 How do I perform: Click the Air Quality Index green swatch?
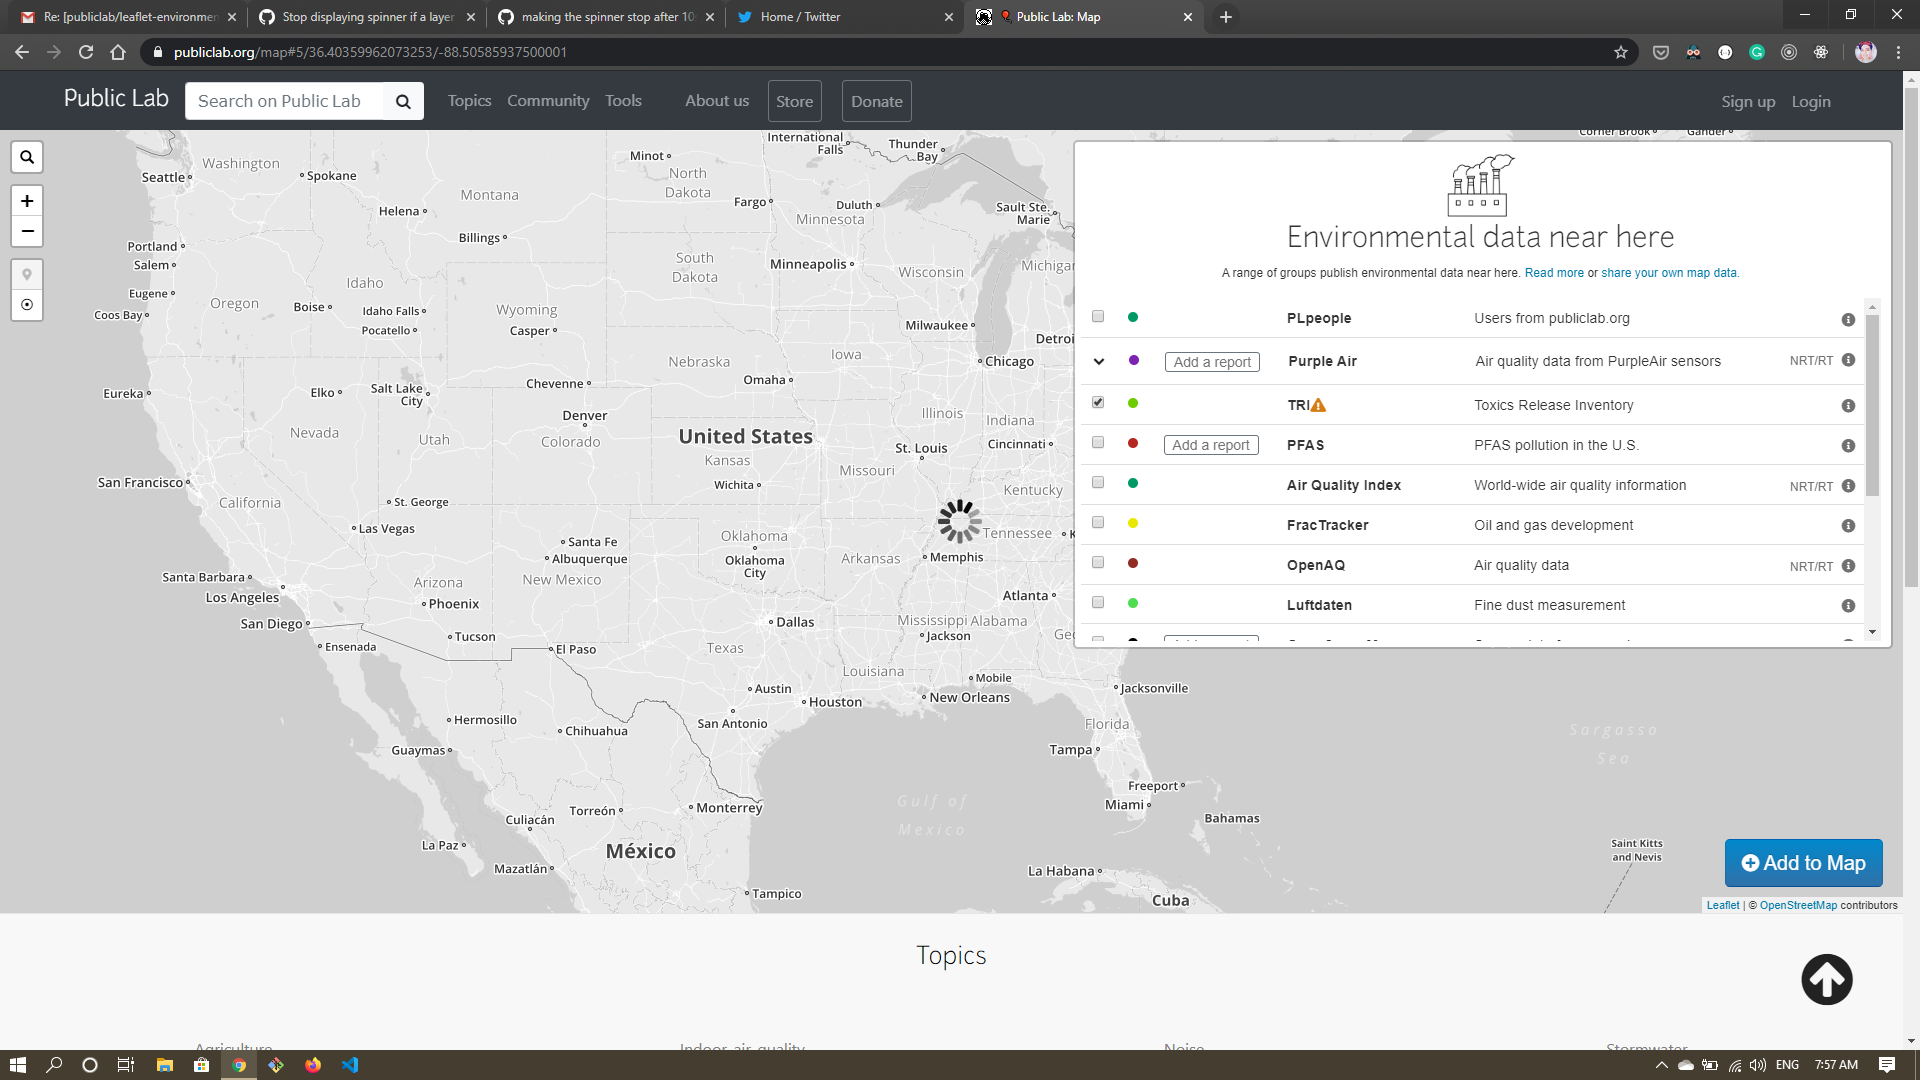coord(1133,483)
